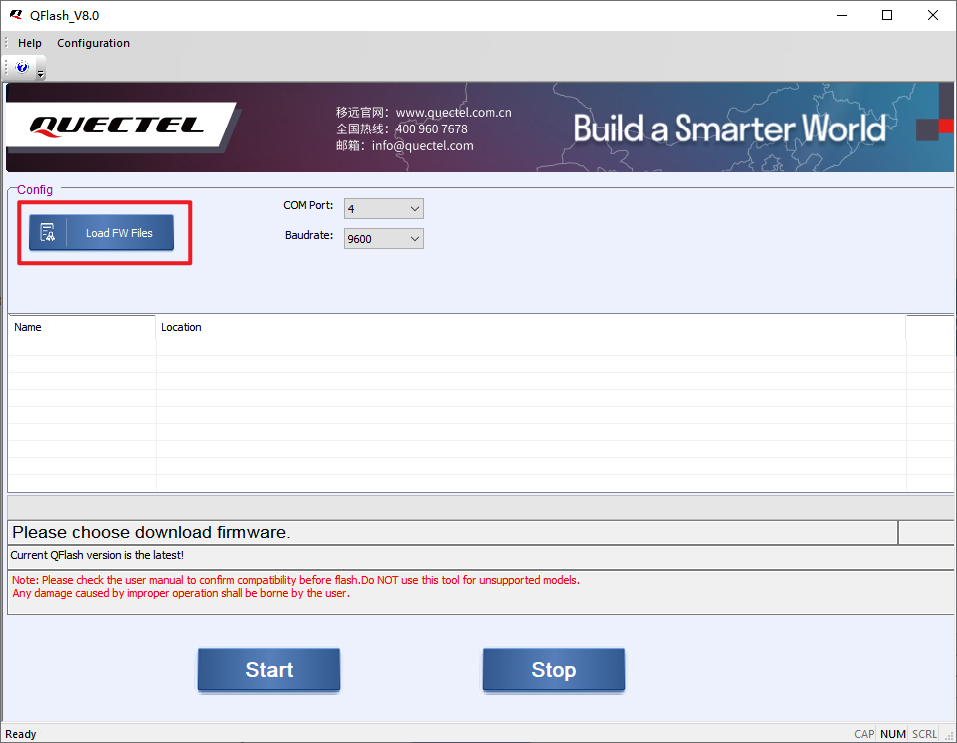Maximize the QFlash window
Screen dimensions: 957x743
pos(887,15)
